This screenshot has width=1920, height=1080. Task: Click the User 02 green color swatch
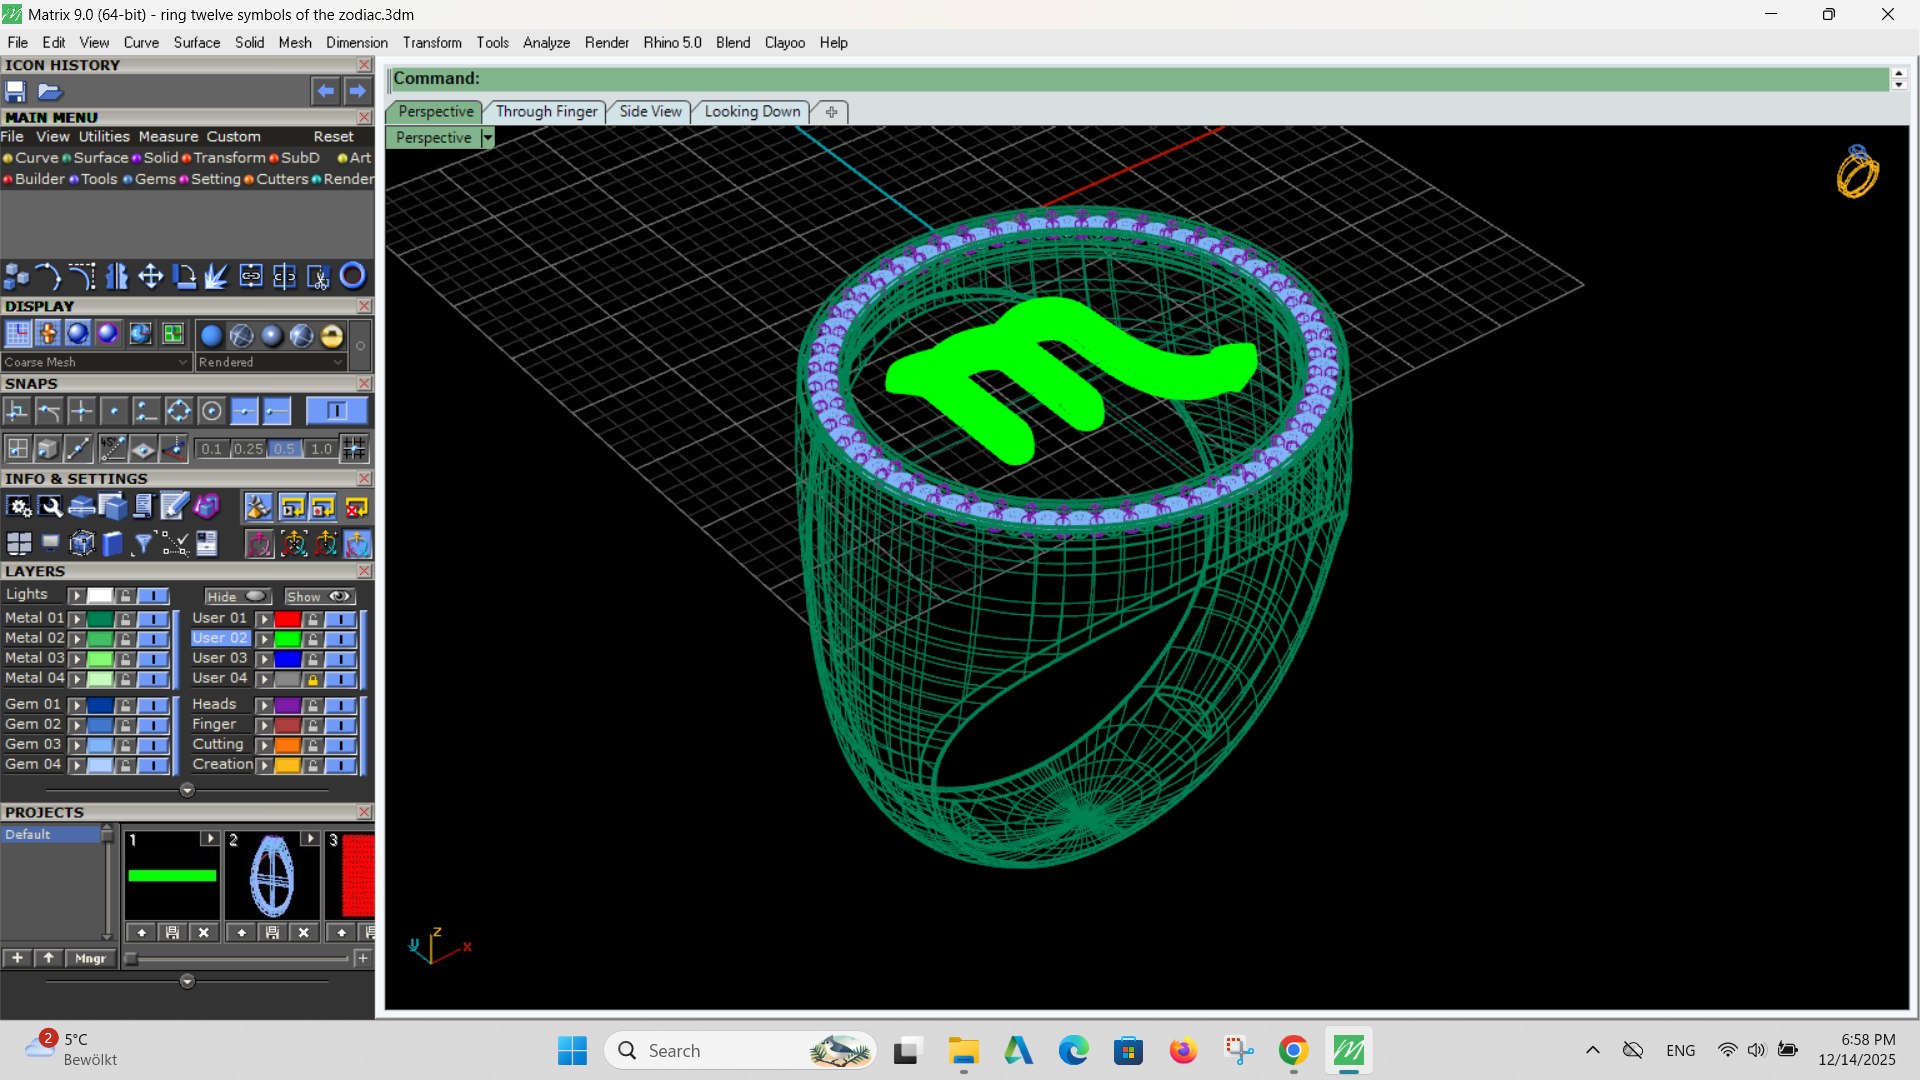pyautogui.click(x=287, y=639)
